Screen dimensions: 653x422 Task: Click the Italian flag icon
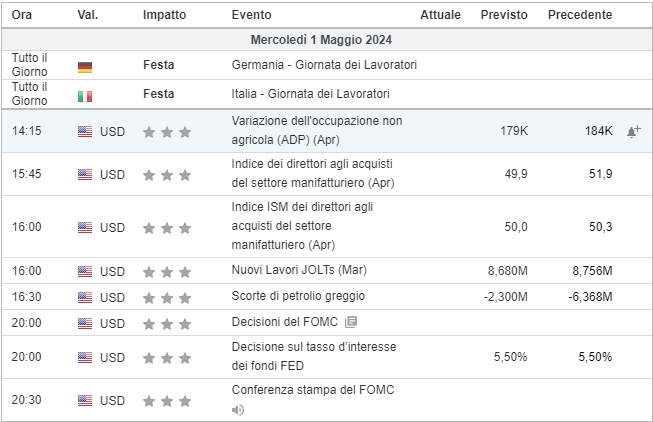(85, 96)
